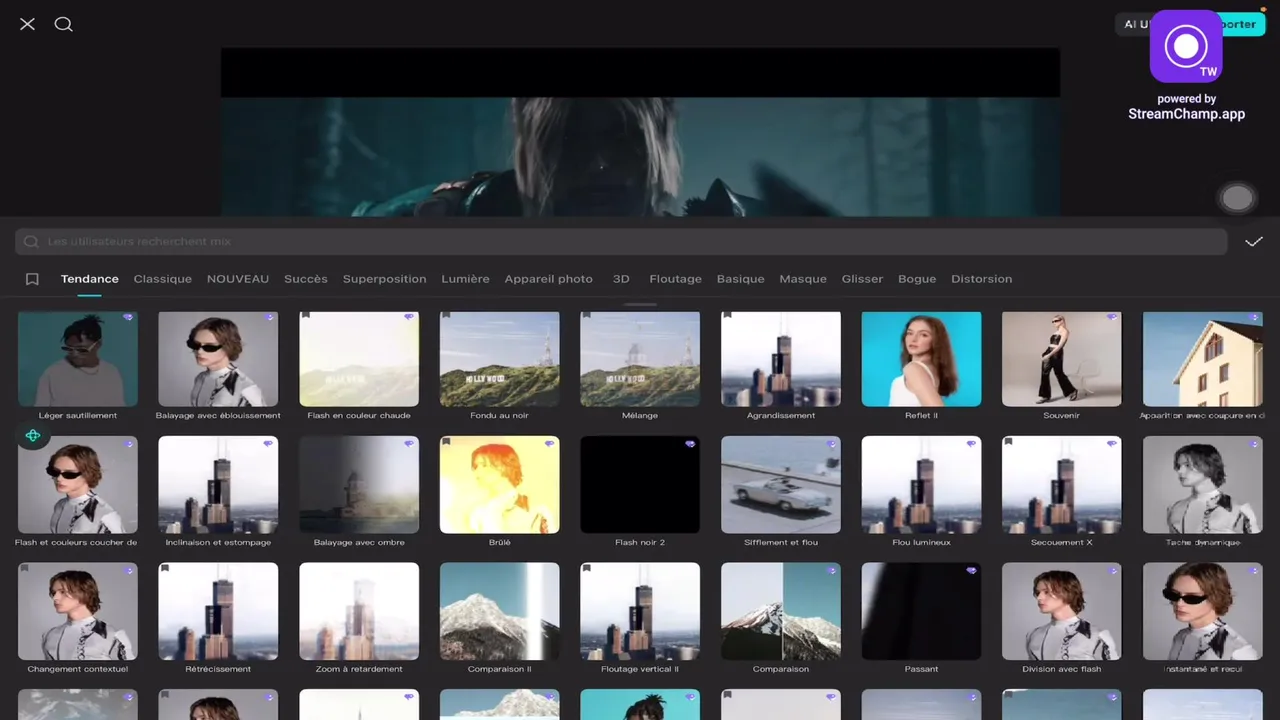Choose the Agrandissement transition
This screenshot has height=720, width=1280.
coord(781,359)
